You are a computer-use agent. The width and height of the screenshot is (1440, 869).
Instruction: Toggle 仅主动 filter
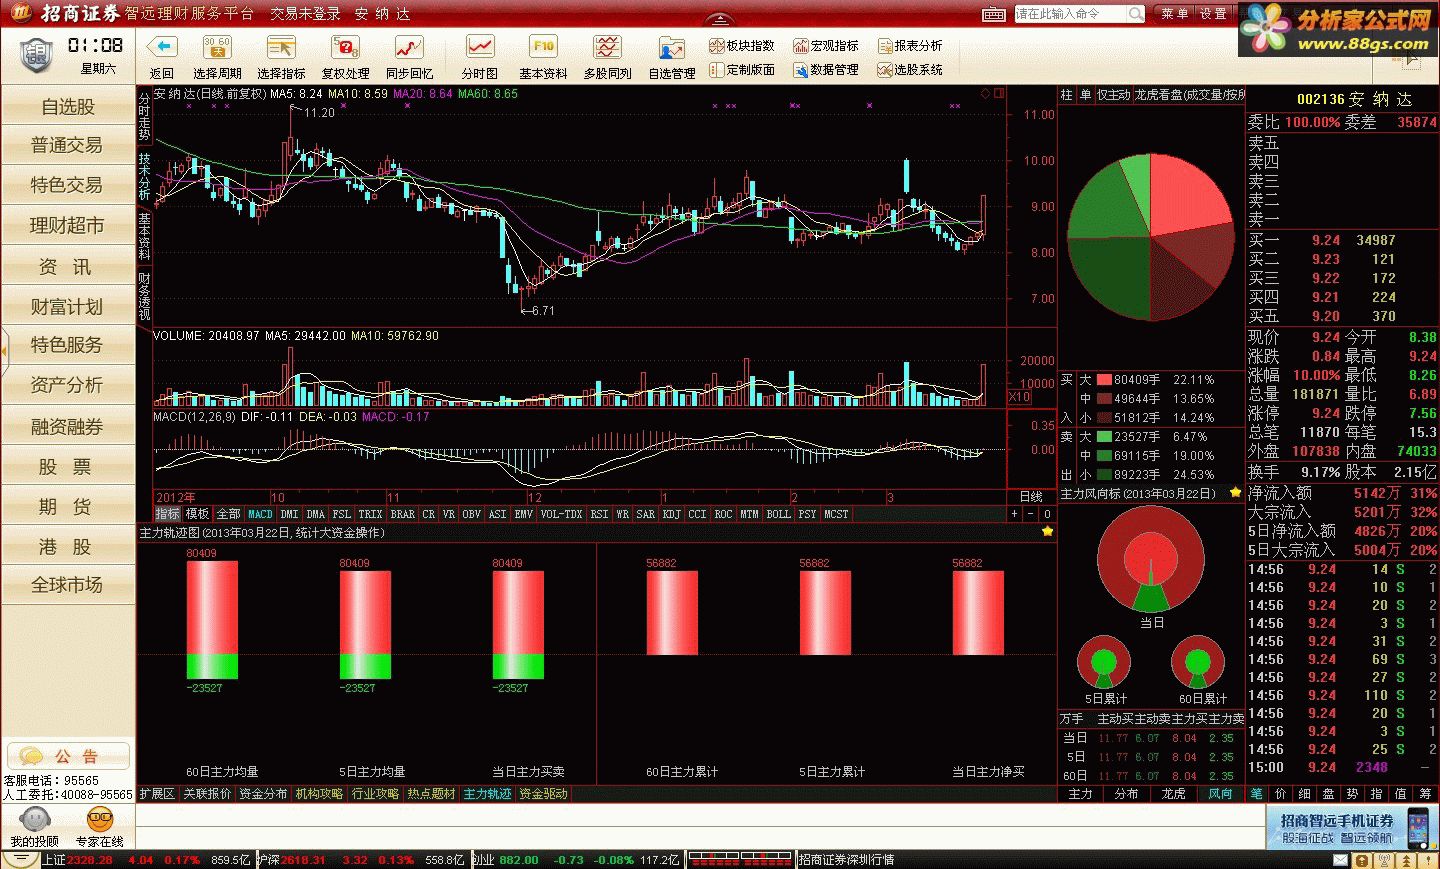(x=1113, y=95)
